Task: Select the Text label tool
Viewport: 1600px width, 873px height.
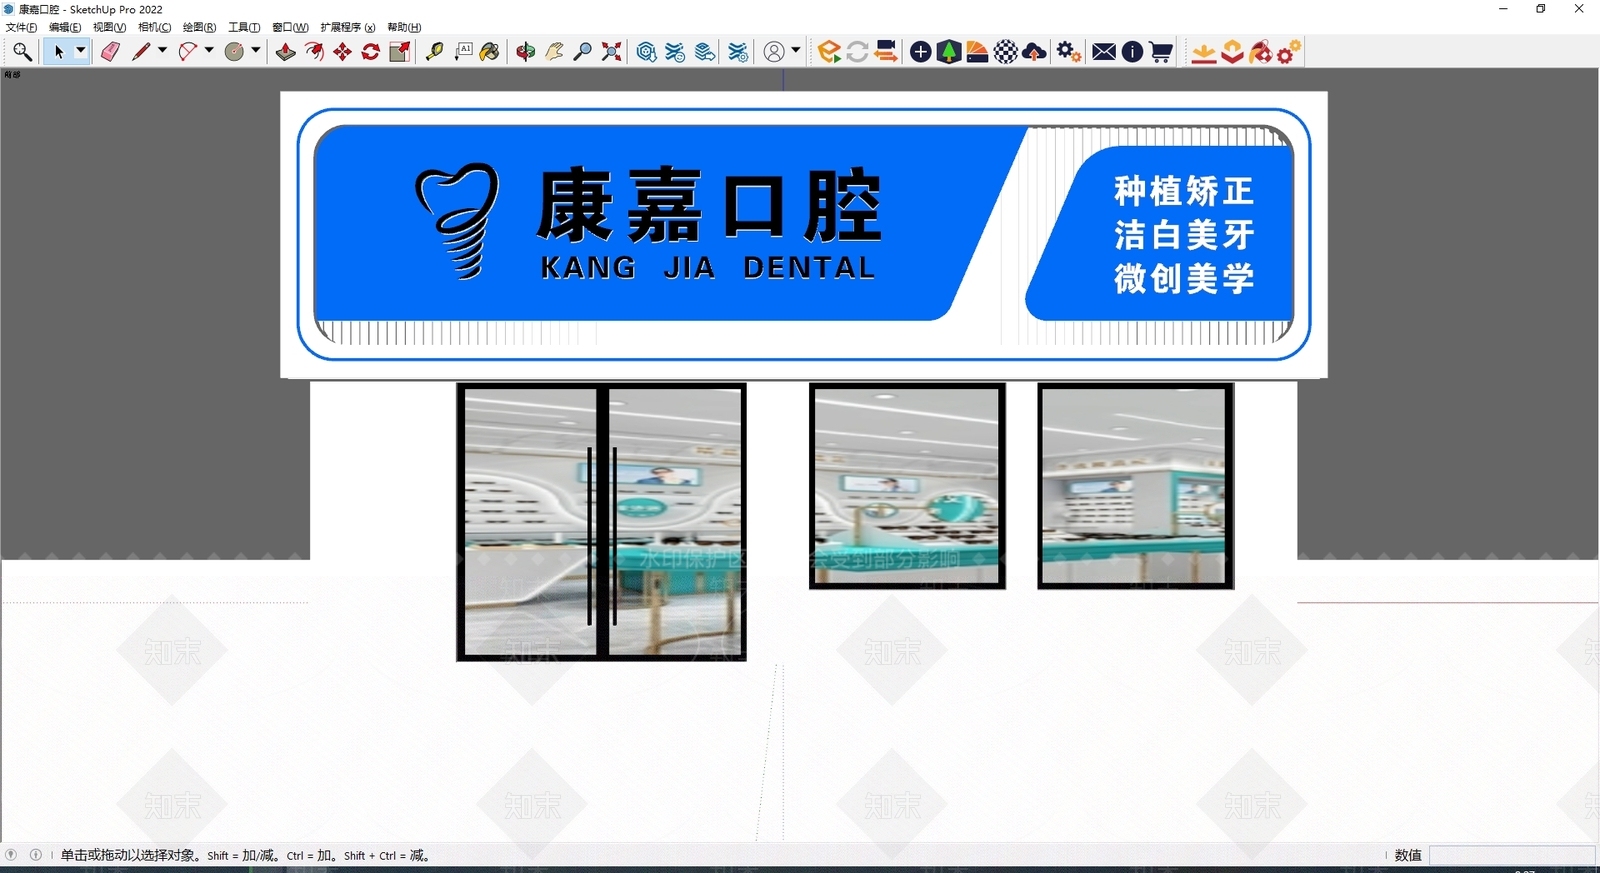Action: pos(463,52)
